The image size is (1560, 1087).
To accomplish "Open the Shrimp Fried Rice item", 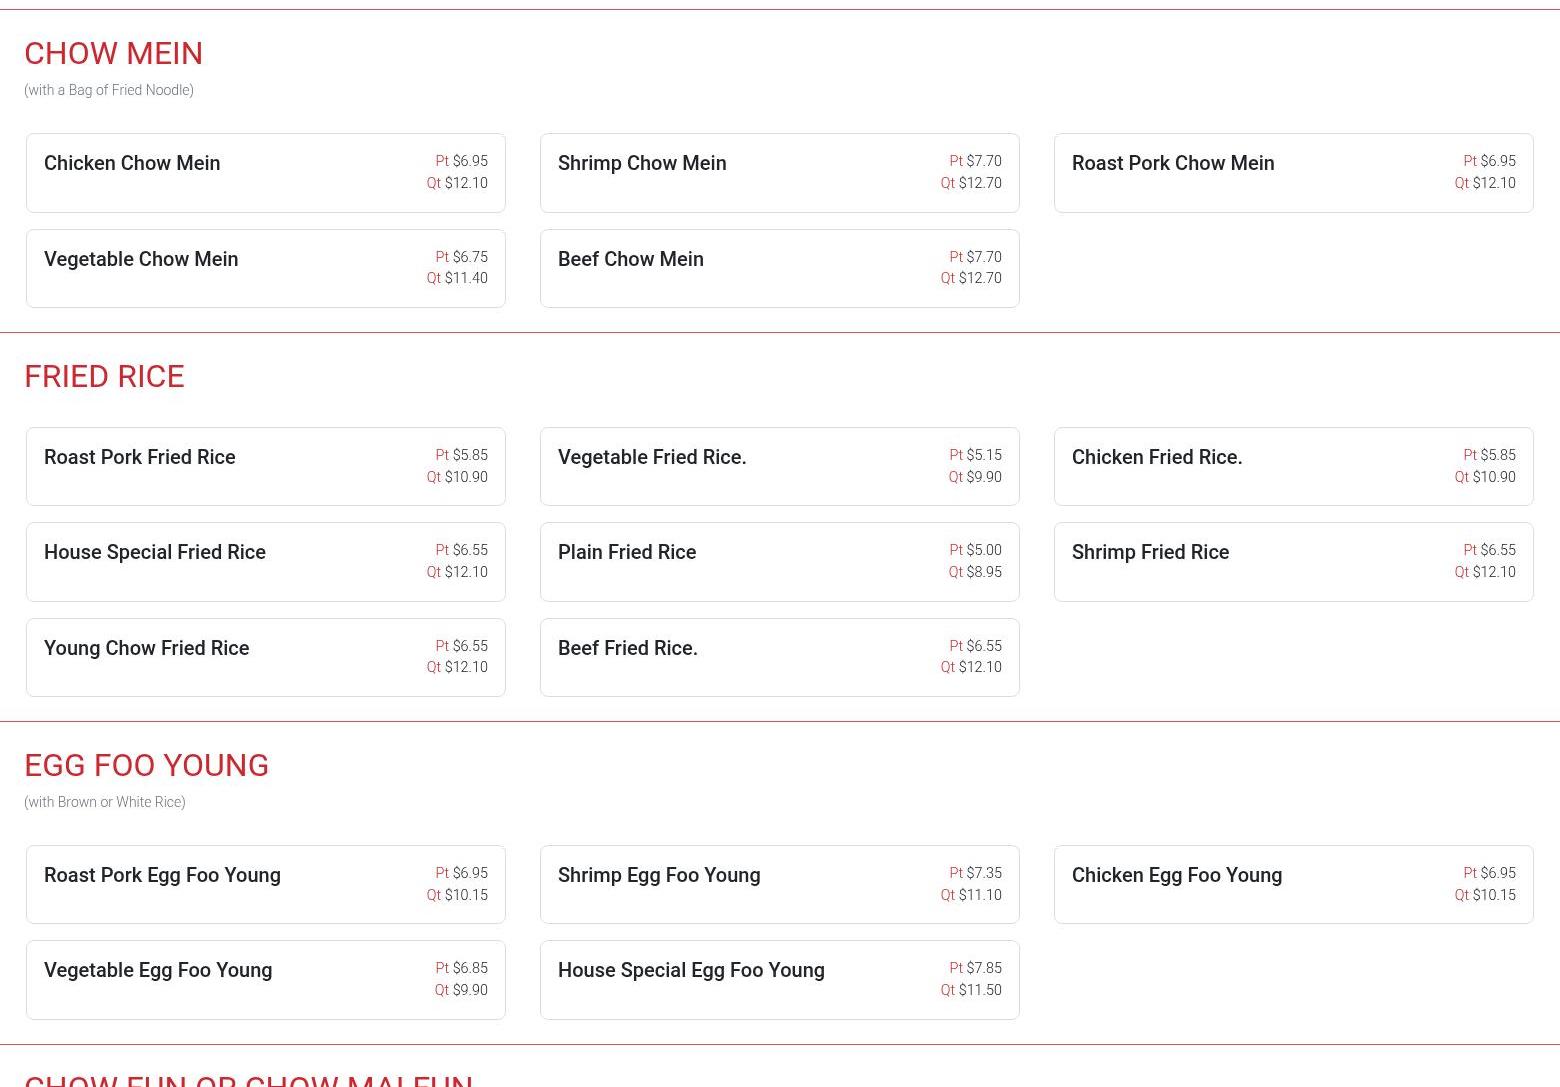I will tap(1293, 562).
